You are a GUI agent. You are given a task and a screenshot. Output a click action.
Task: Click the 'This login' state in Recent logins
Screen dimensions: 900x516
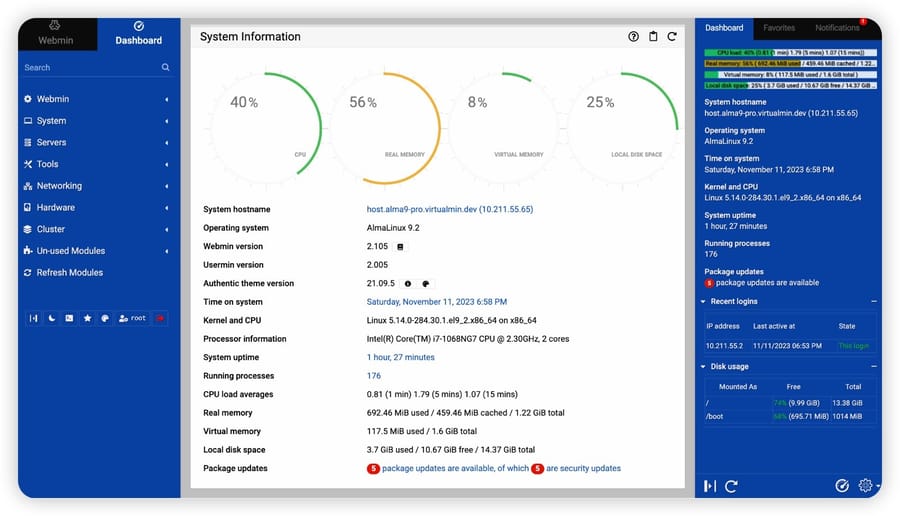point(854,346)
